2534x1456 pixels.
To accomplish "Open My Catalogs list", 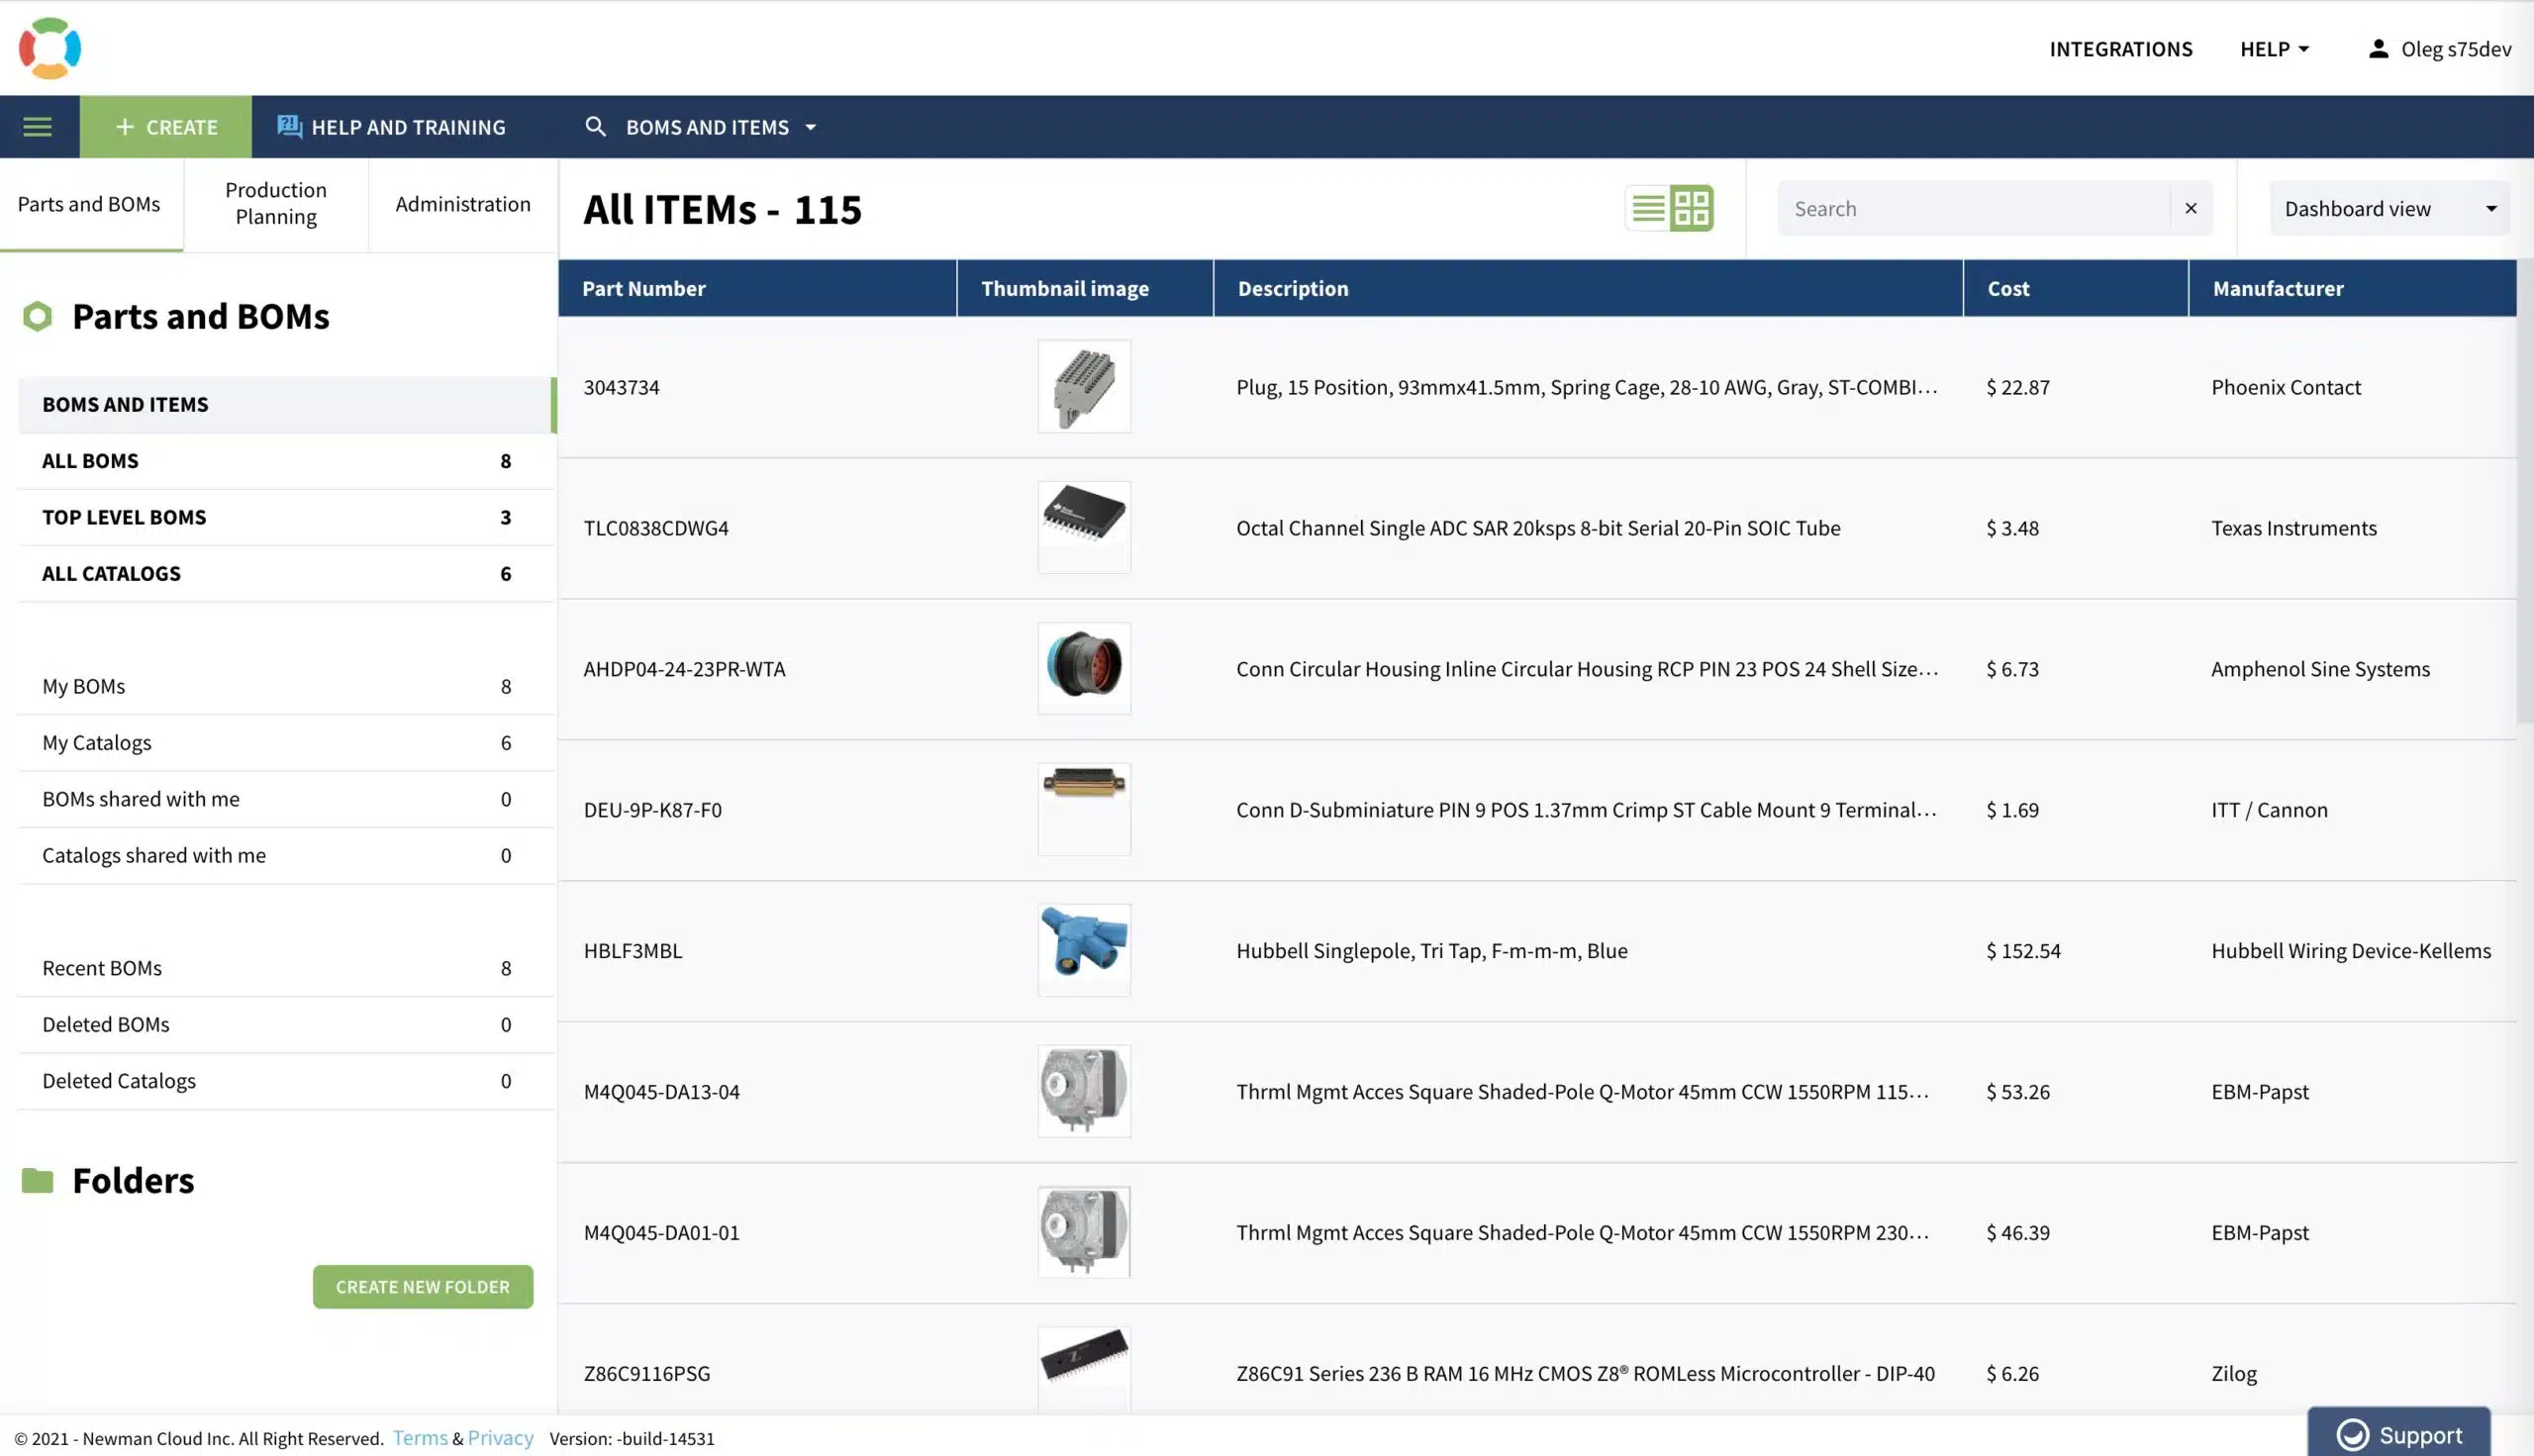I will [x=286, y=743].
